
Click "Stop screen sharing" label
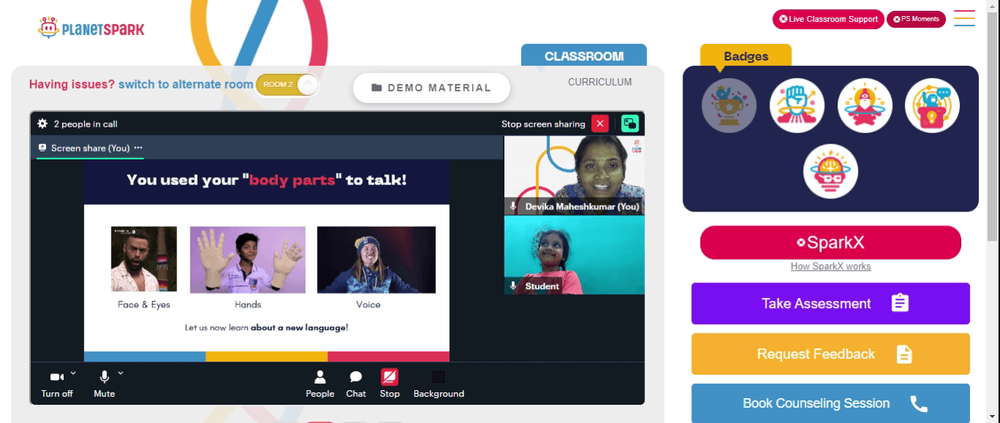[x=543, y=124]
